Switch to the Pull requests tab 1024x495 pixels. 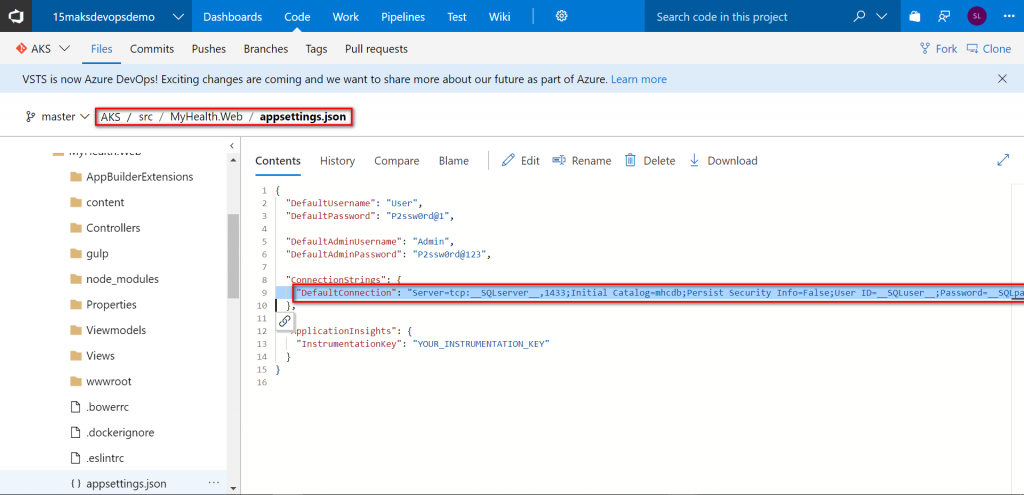pos(376,49)
